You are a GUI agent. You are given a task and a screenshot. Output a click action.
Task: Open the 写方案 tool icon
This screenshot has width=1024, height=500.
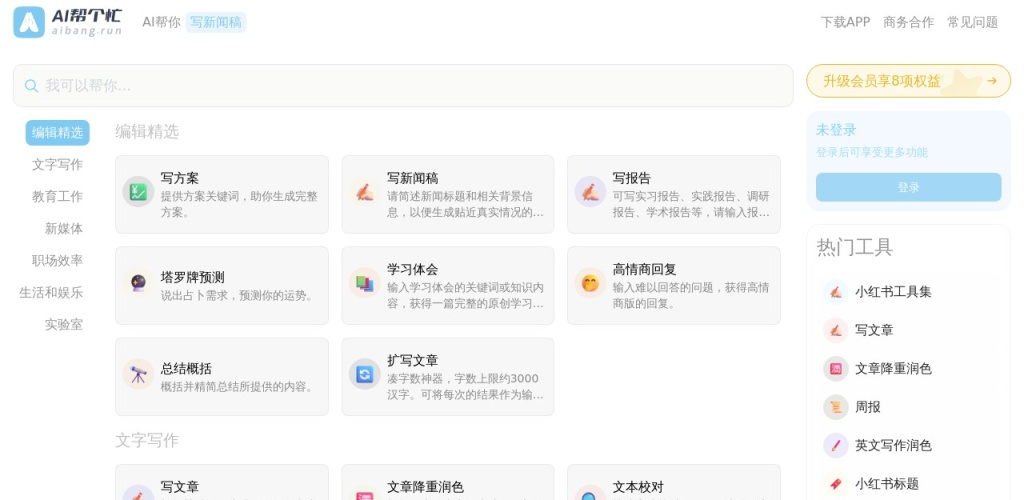(x=138, y=192)
